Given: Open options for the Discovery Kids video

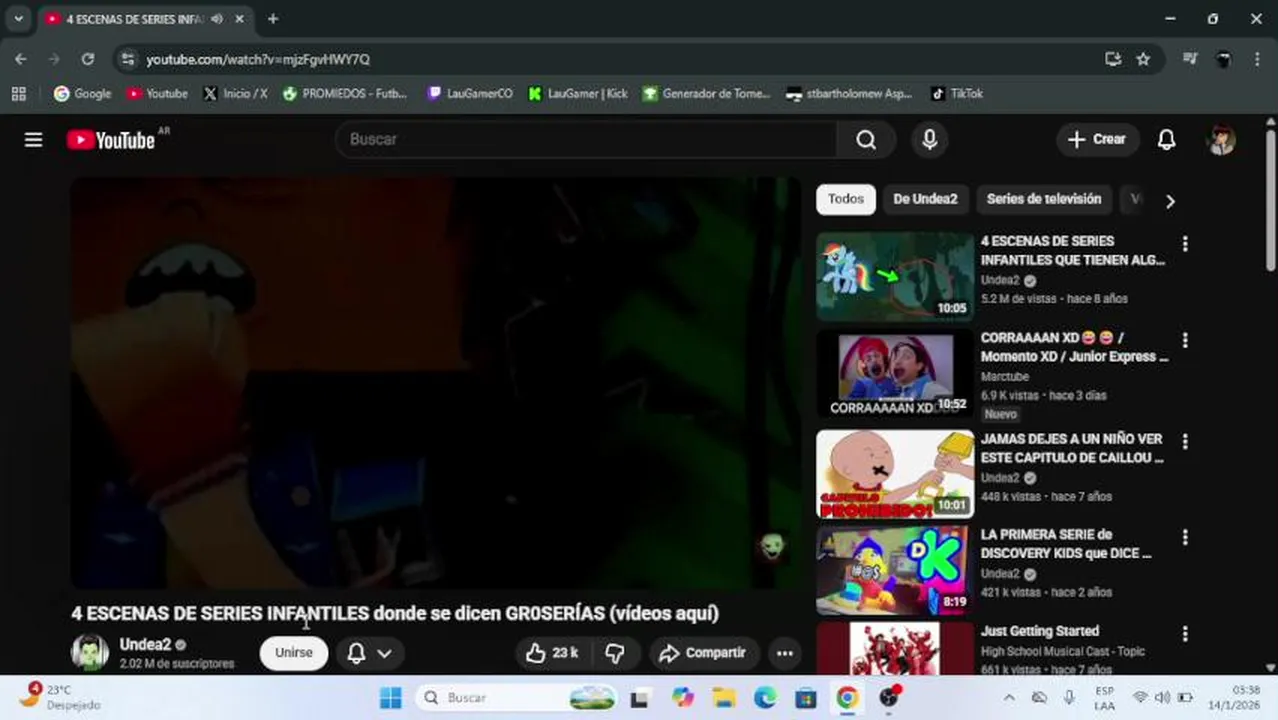Looking at the screenshot, I should tap(1185, 537).
